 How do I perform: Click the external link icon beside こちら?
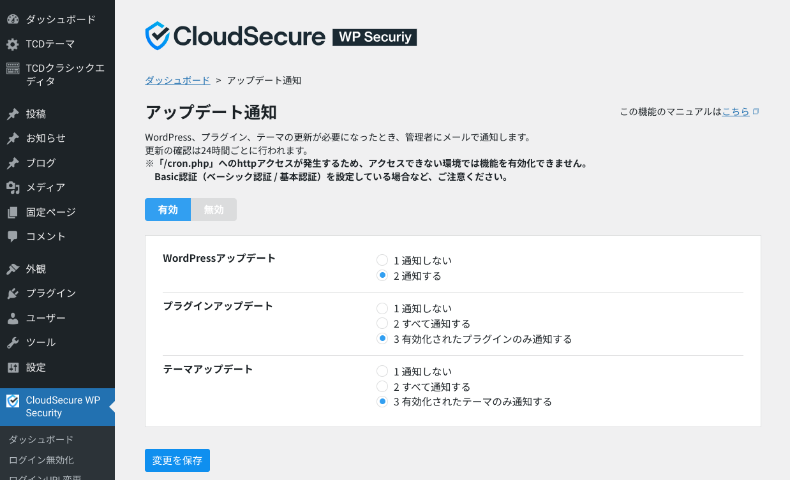tap(756, 111)
